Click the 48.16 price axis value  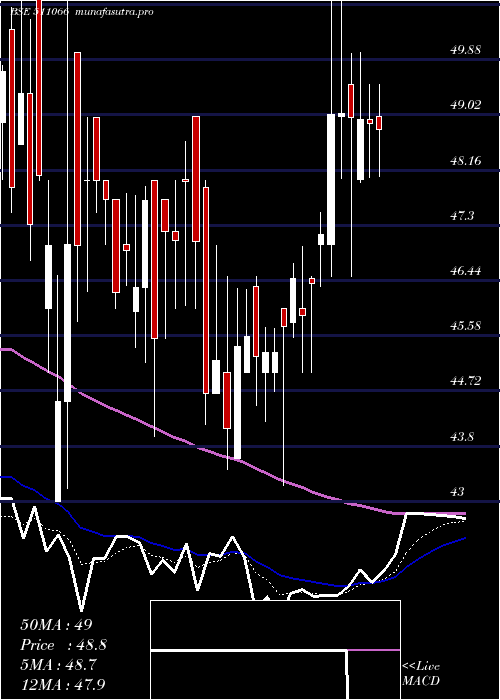(465, 160)
